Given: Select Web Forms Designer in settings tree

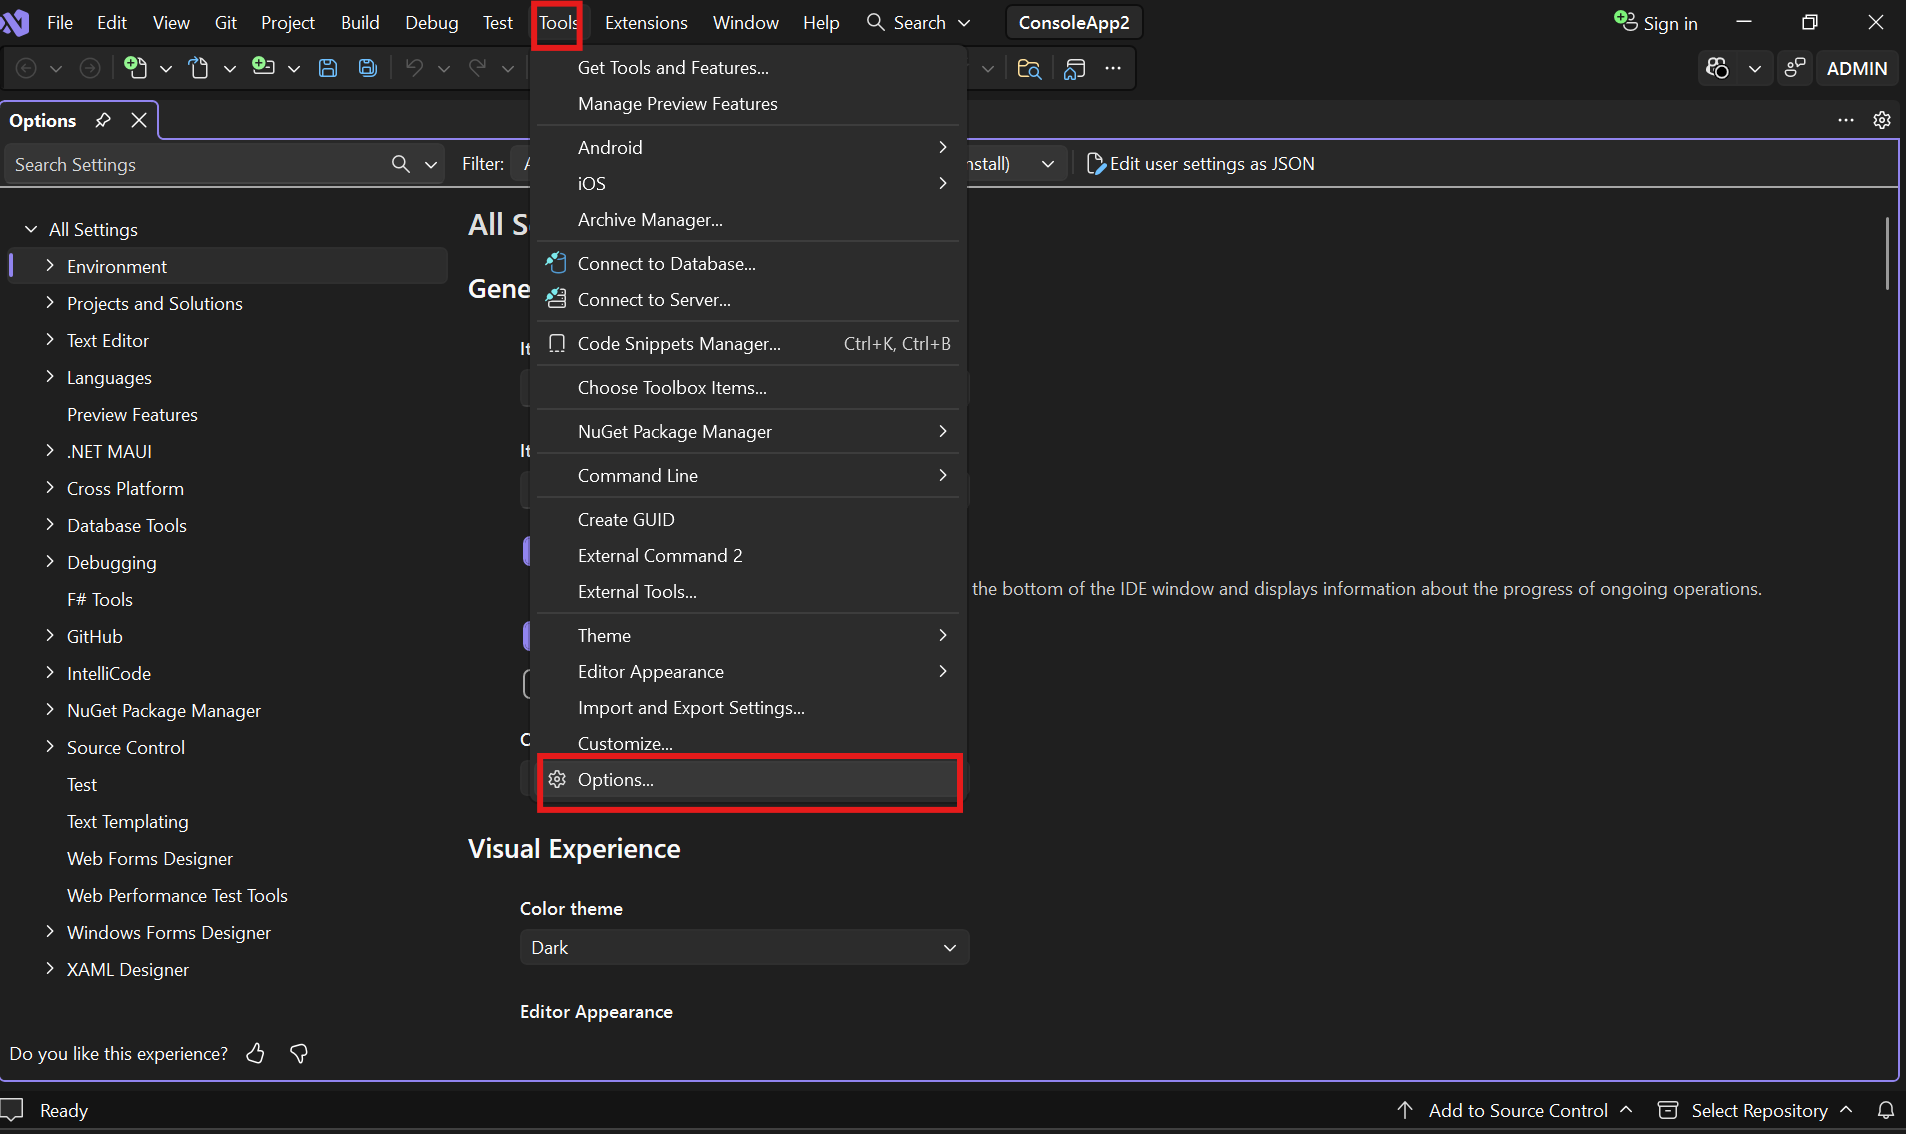Looking at the screenshot, I should click(x=150, y=858).
